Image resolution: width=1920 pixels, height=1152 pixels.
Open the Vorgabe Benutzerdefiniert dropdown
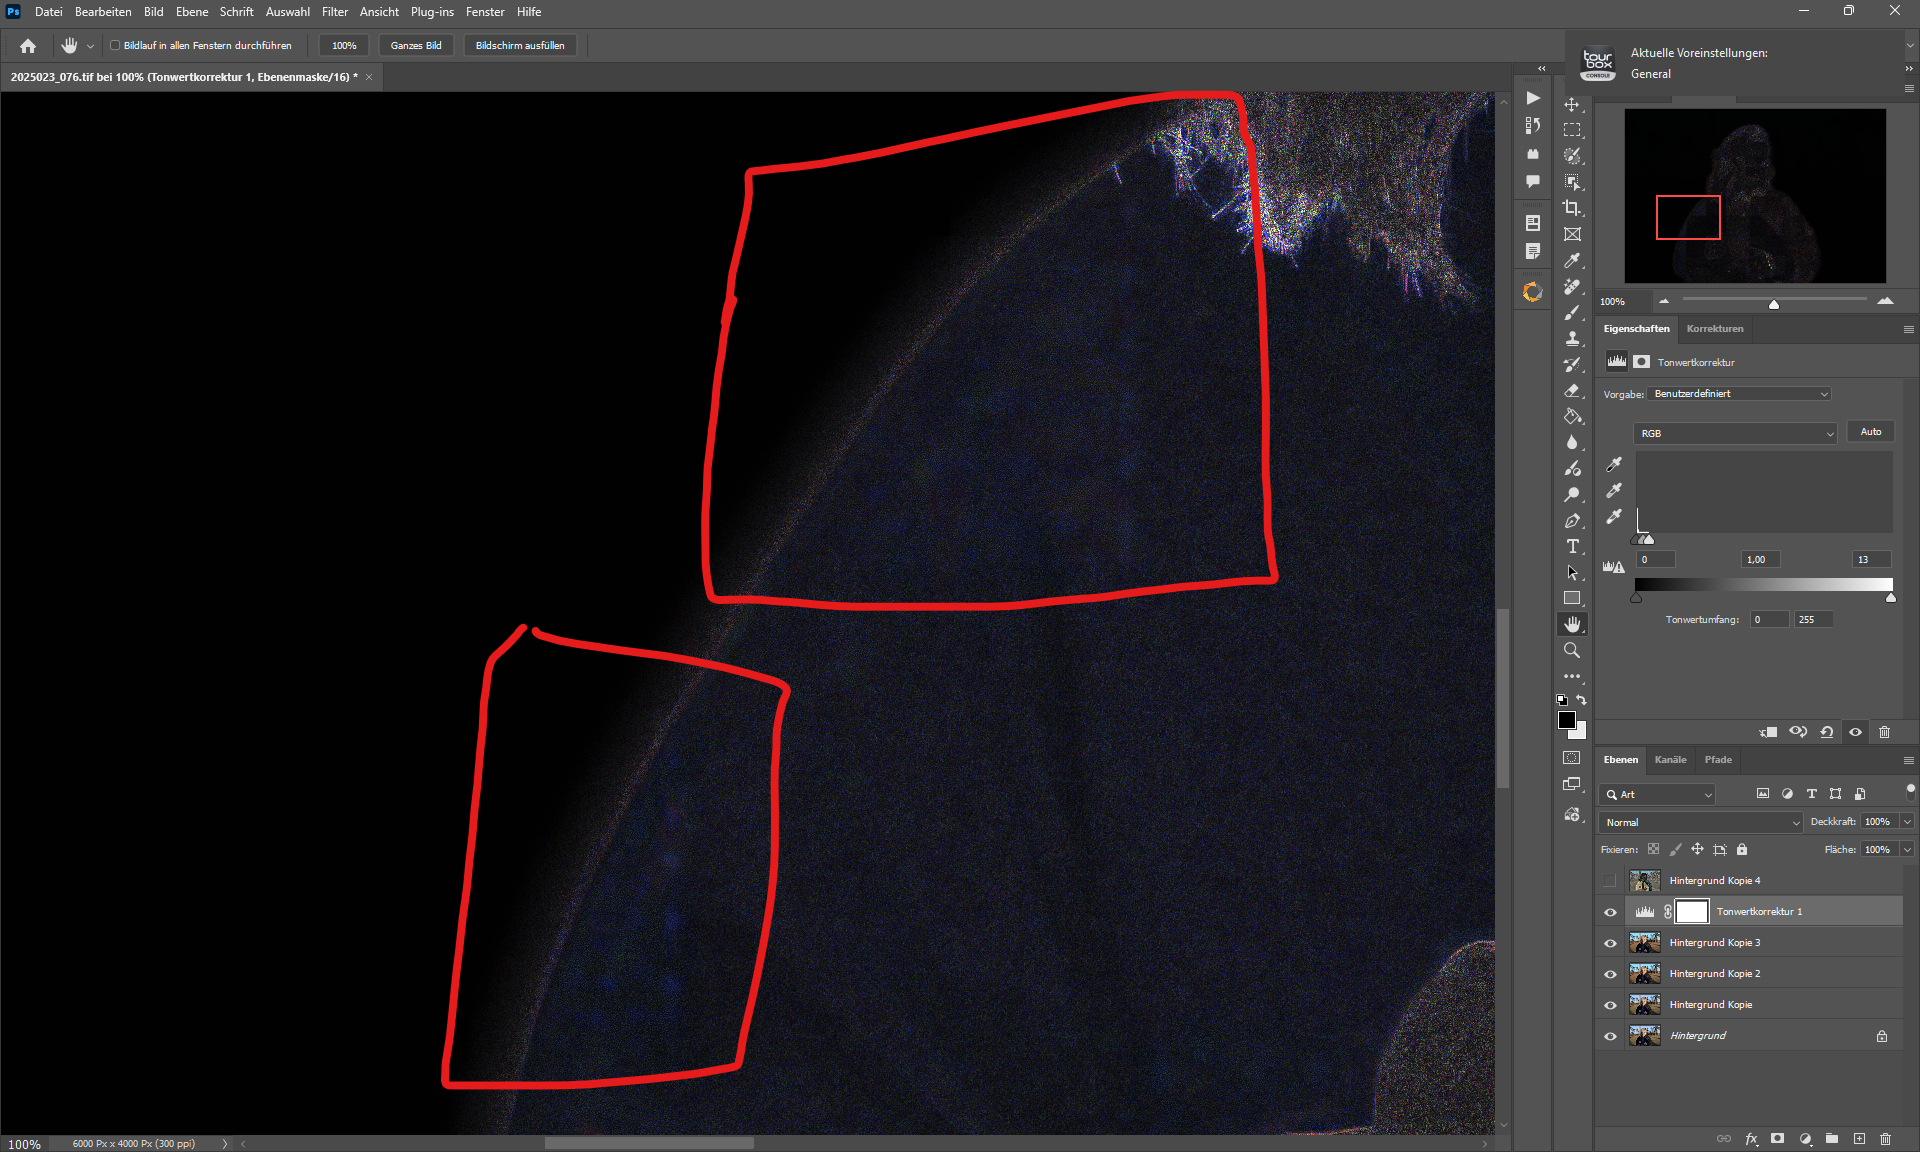click(1738, 394)
